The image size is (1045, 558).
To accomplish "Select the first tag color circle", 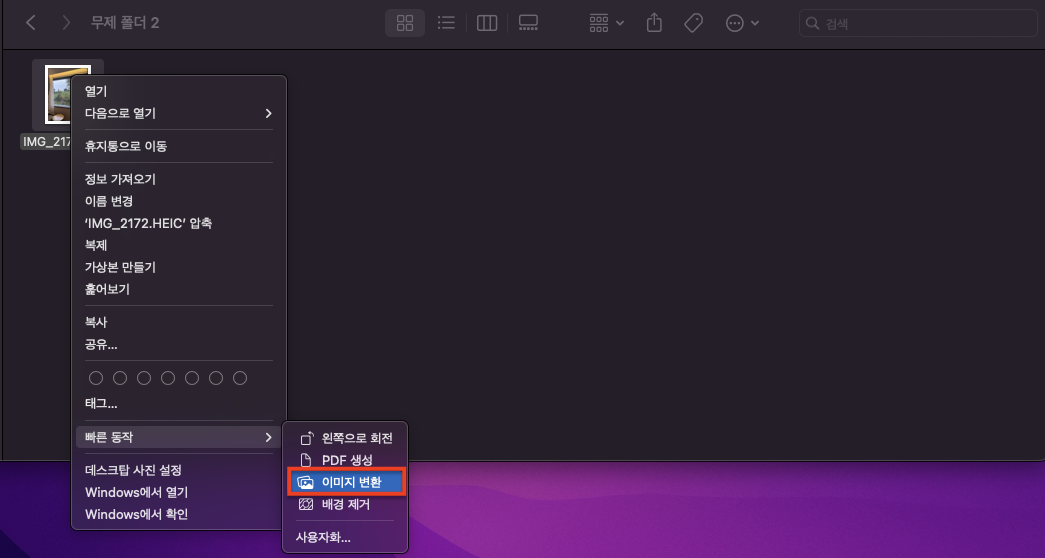I will pos(96,378).
